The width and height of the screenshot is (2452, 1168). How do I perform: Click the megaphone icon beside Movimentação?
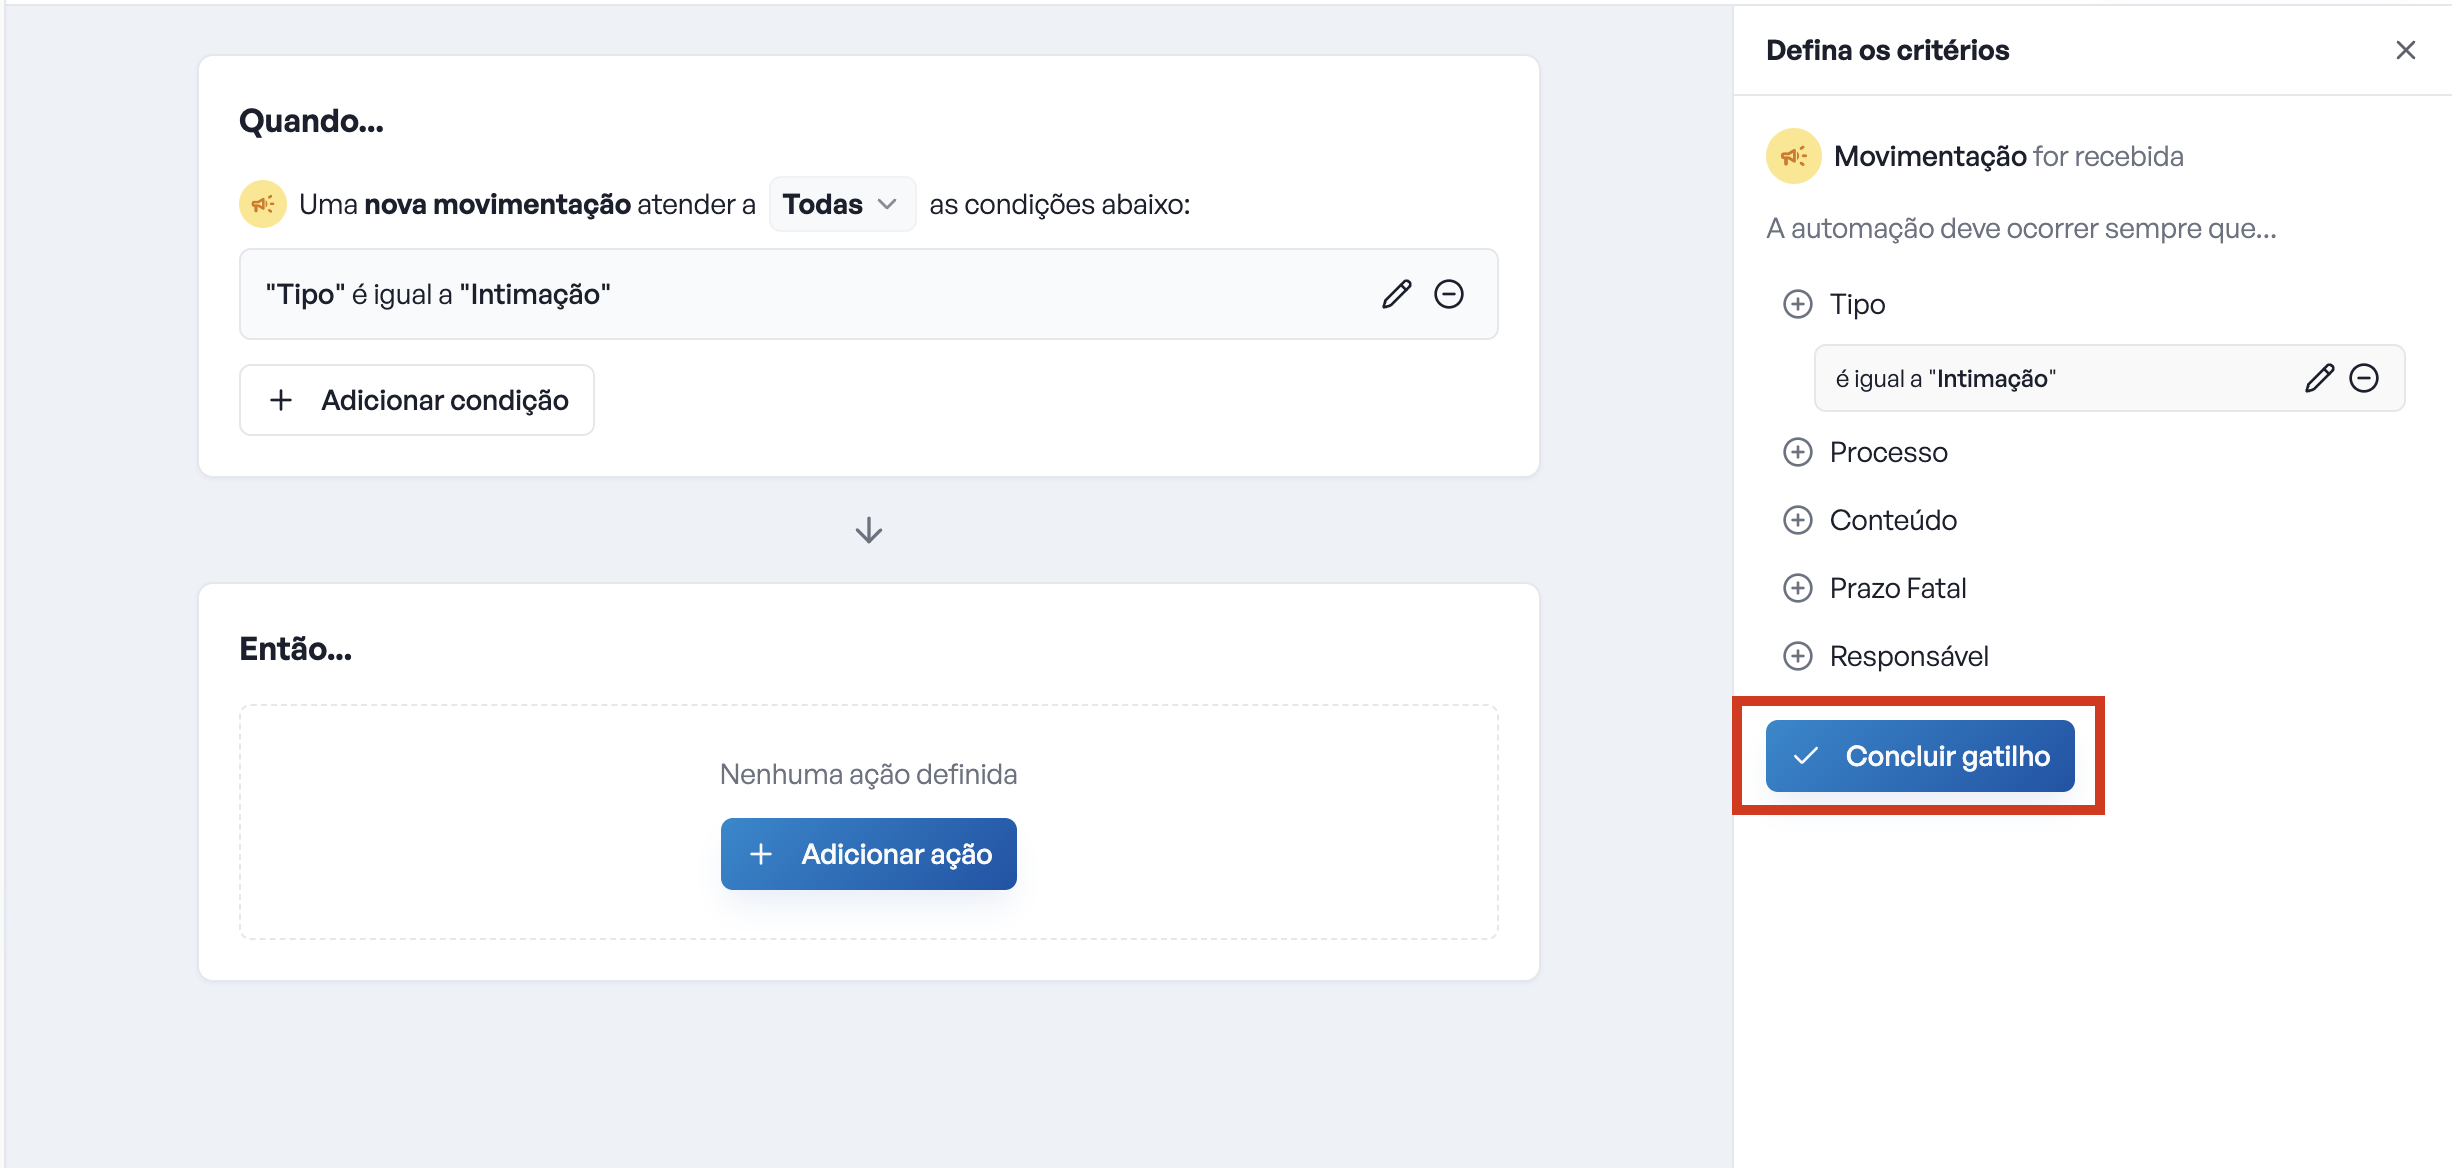[x=1793, y=156]
